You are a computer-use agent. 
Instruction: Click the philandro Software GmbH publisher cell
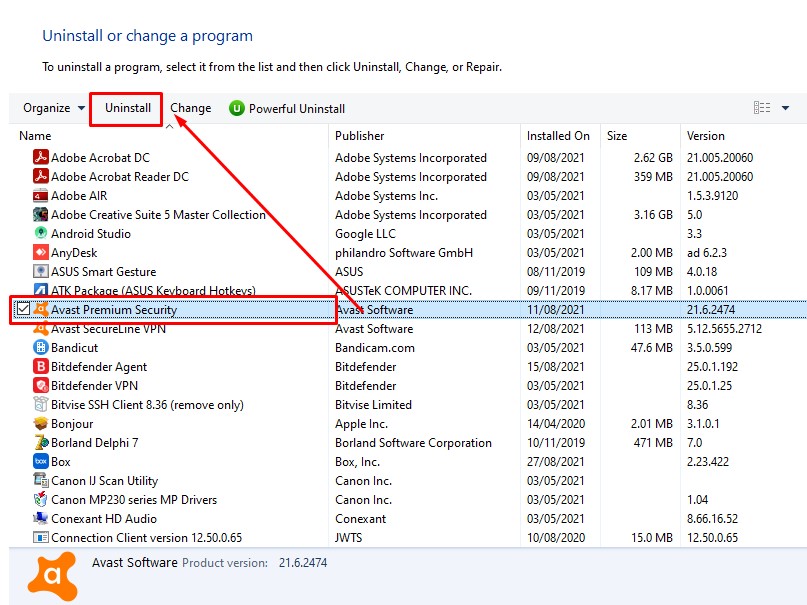(404, 253)
